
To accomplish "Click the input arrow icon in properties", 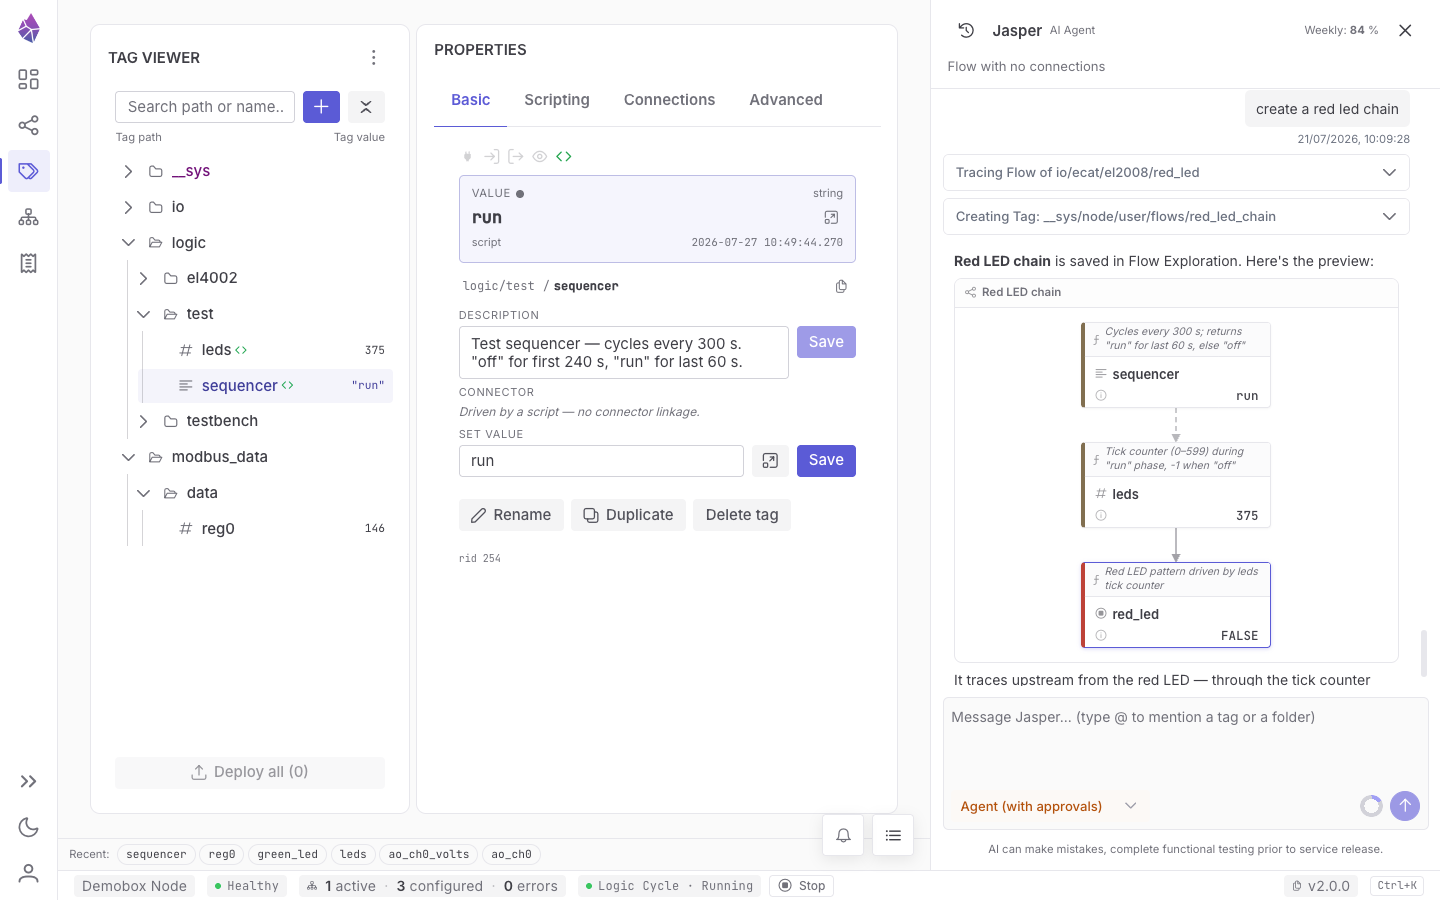I will coord(491,156).
